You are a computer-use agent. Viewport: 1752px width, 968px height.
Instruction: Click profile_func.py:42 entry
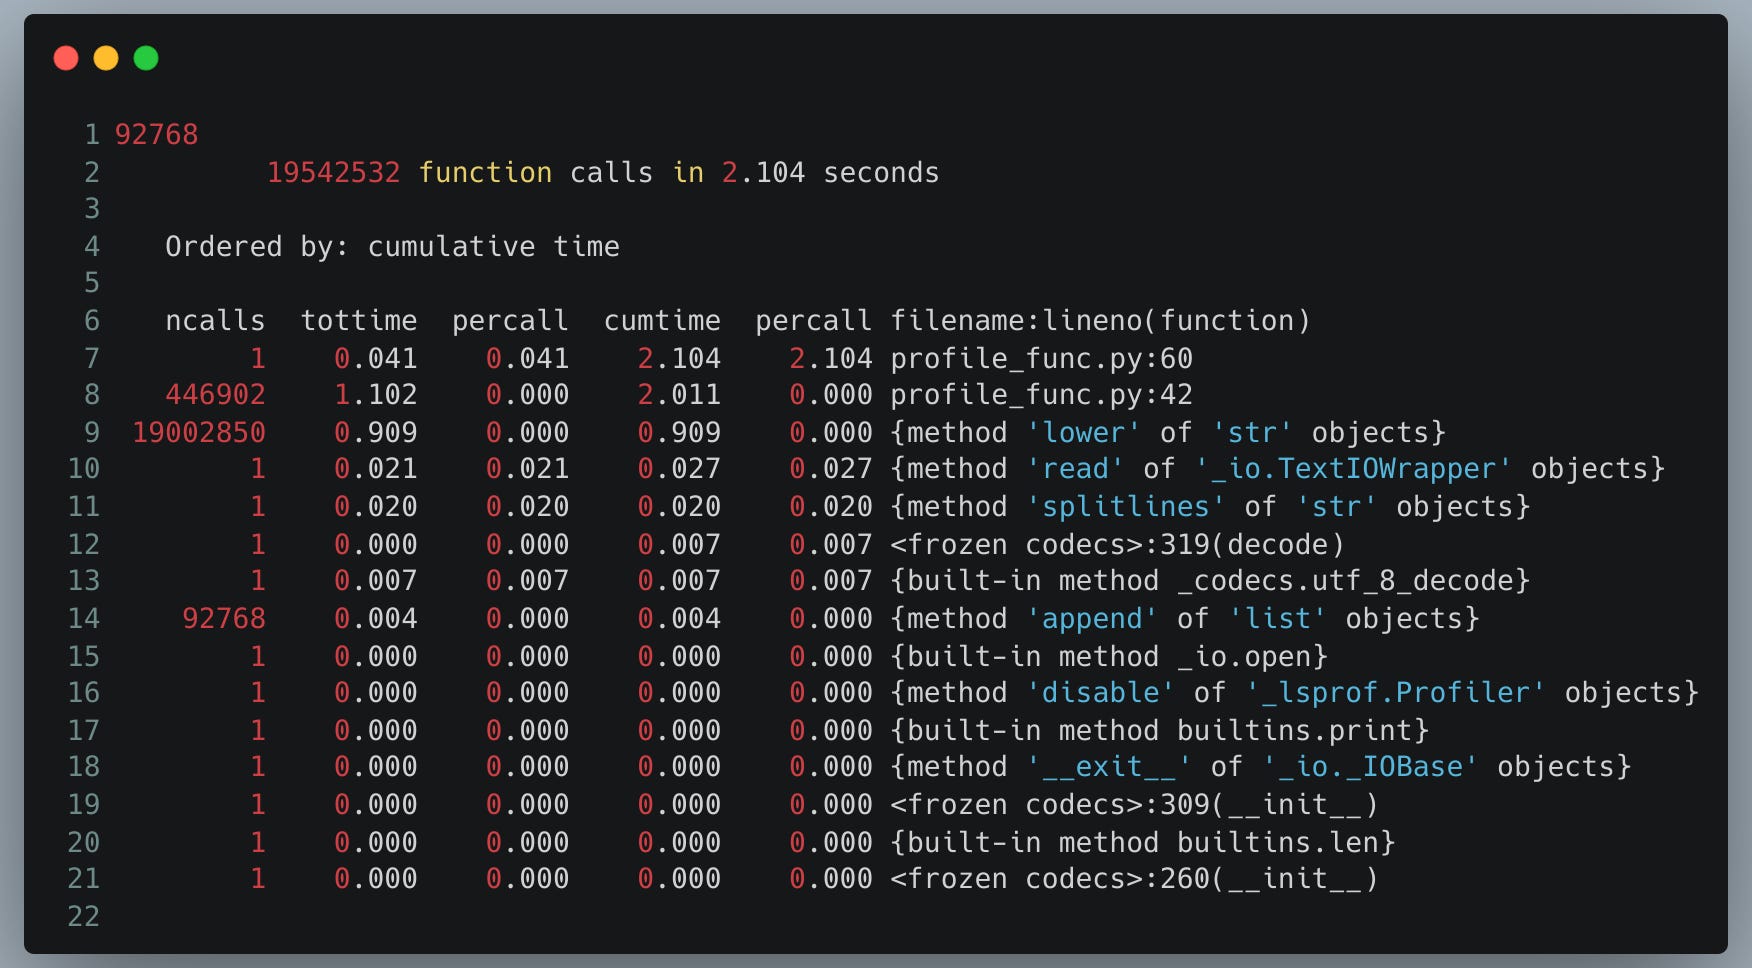coord(1041,395)
